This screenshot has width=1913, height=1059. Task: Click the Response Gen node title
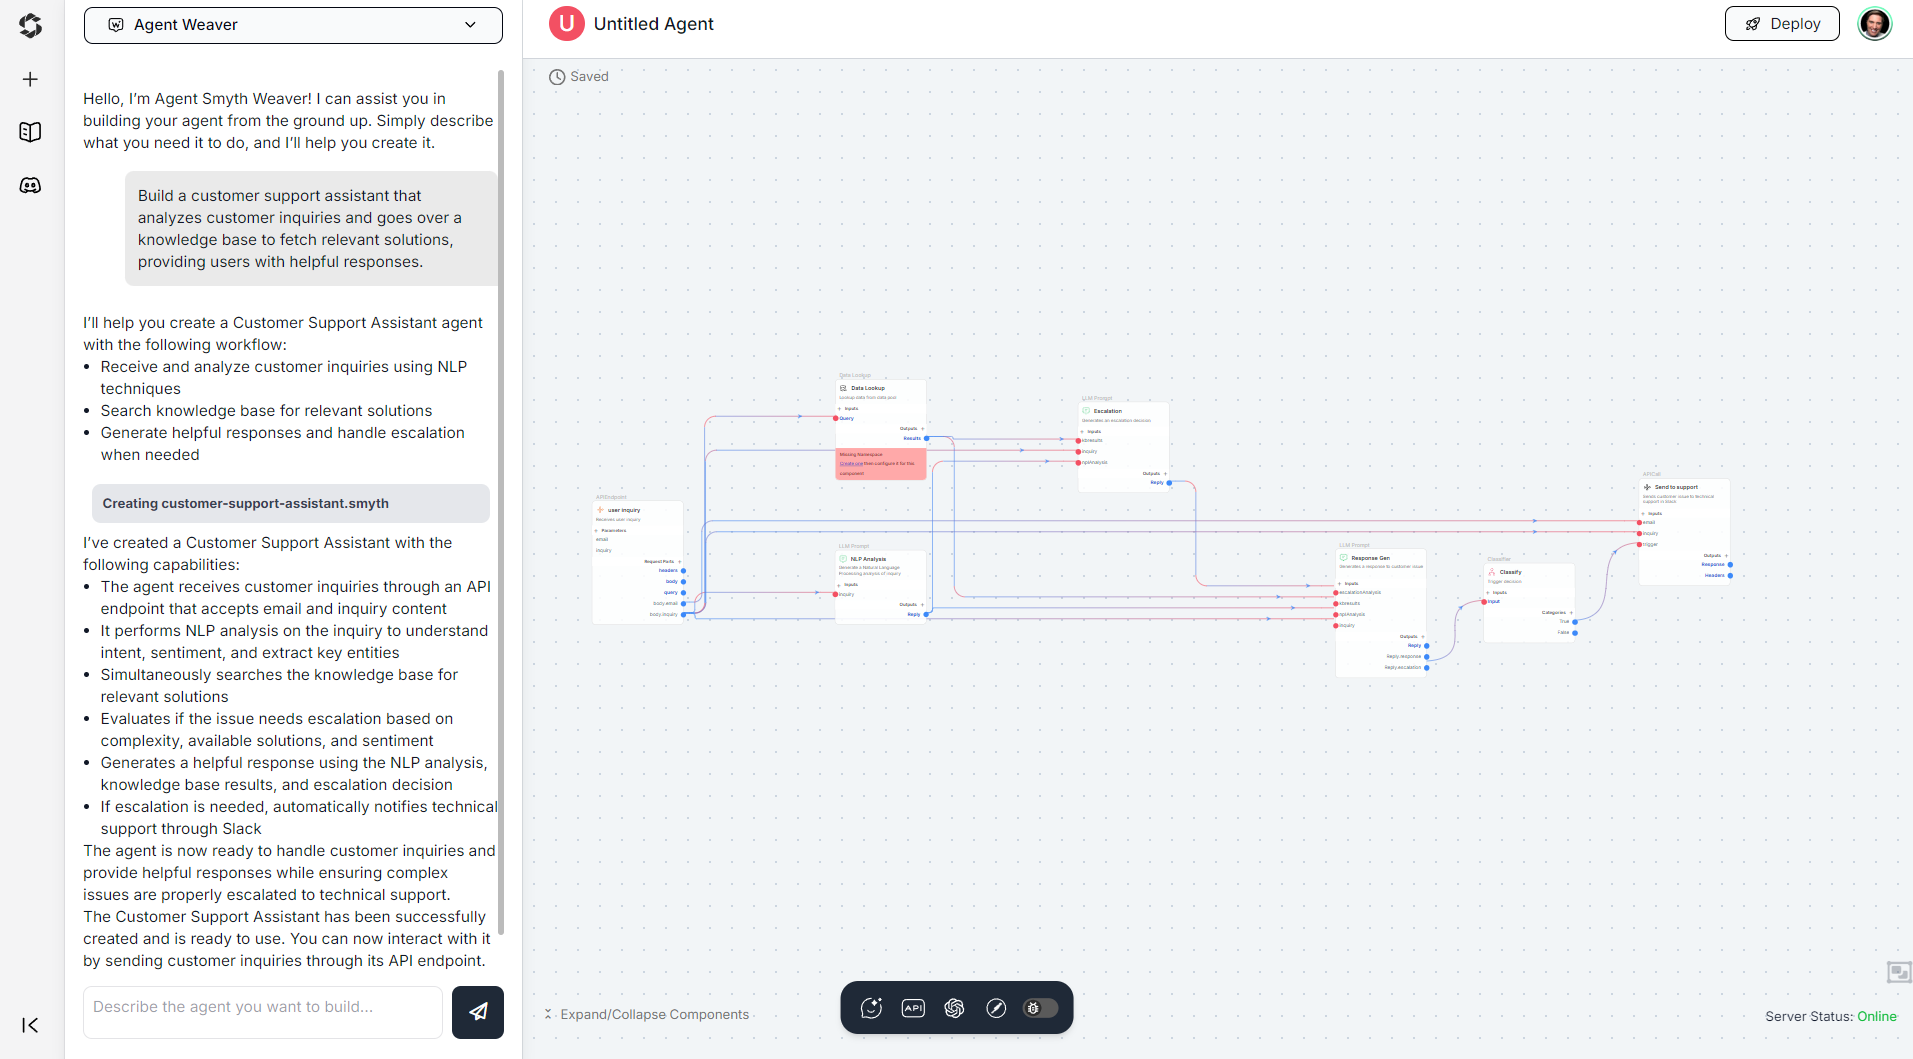click(x=1370, y=558)
